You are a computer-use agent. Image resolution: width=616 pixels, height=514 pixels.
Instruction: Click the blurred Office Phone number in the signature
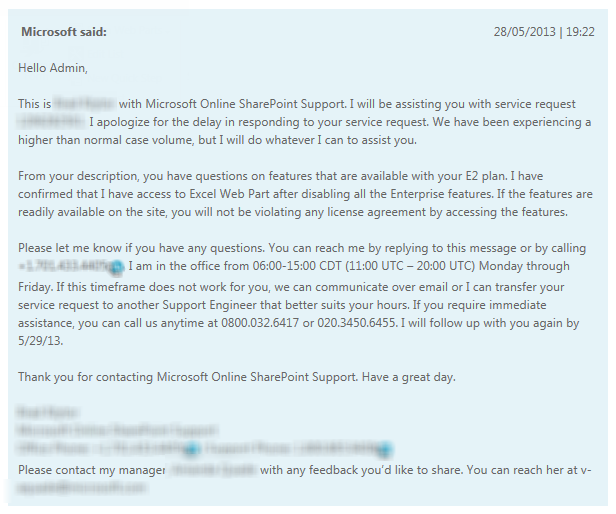[x=153, y=449]
